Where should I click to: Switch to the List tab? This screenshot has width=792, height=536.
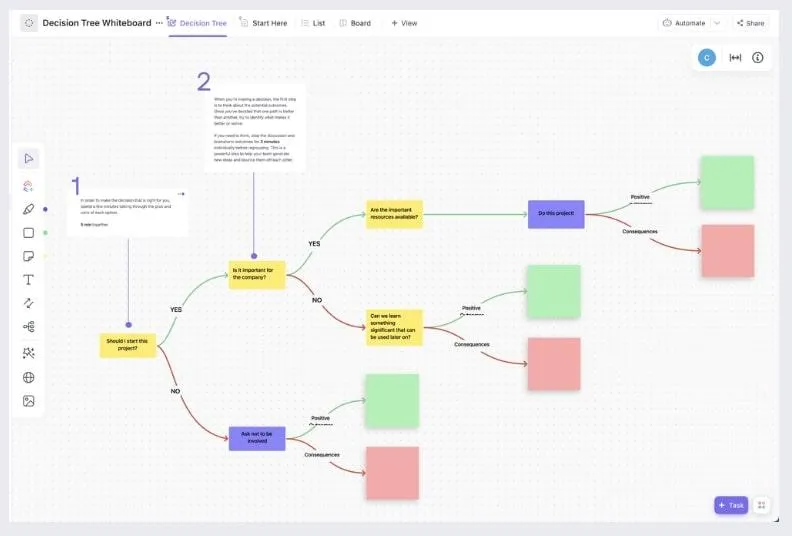[x=313, y=23]
